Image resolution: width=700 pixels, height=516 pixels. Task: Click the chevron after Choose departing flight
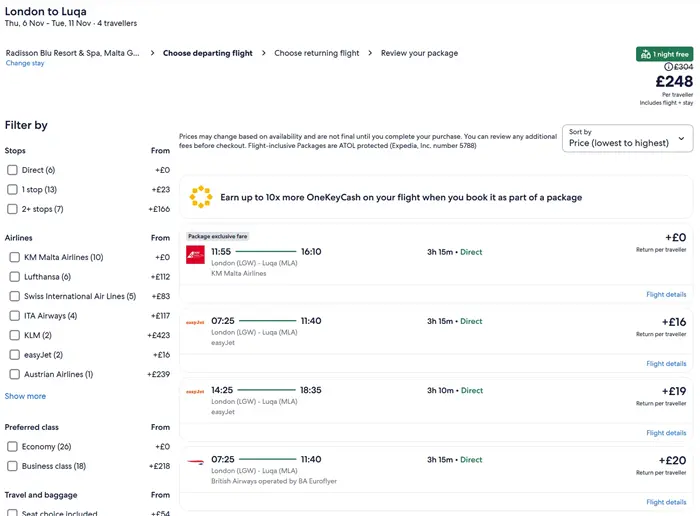point(264,53)
